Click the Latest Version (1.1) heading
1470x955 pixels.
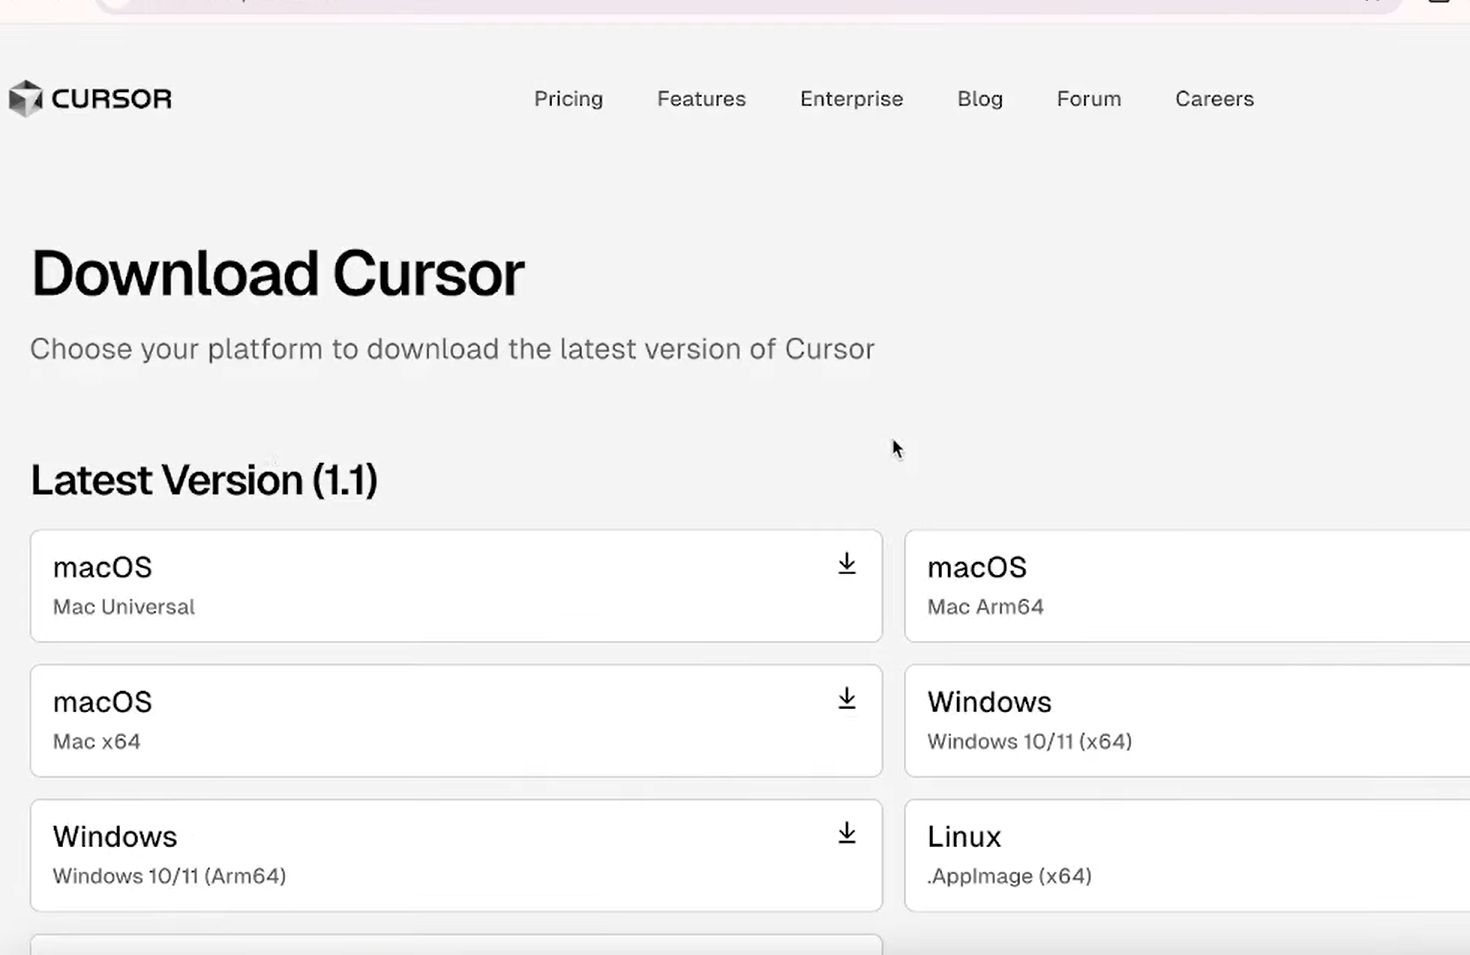[x=204, y=480]
